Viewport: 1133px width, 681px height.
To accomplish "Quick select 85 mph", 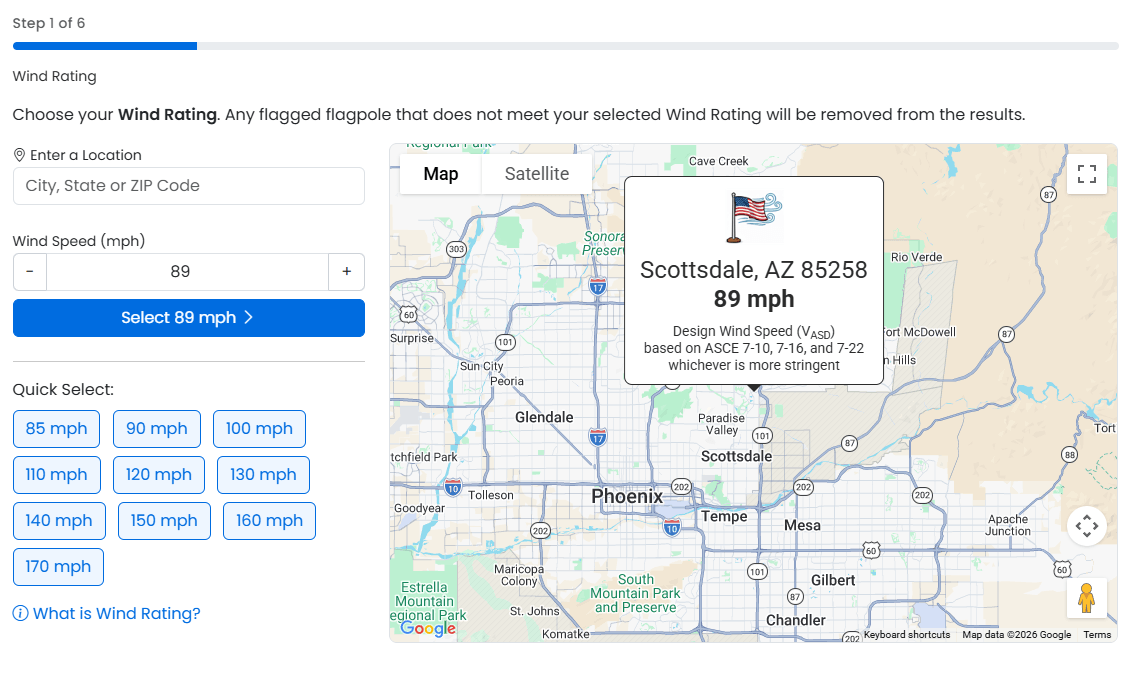I will point(56,429).
